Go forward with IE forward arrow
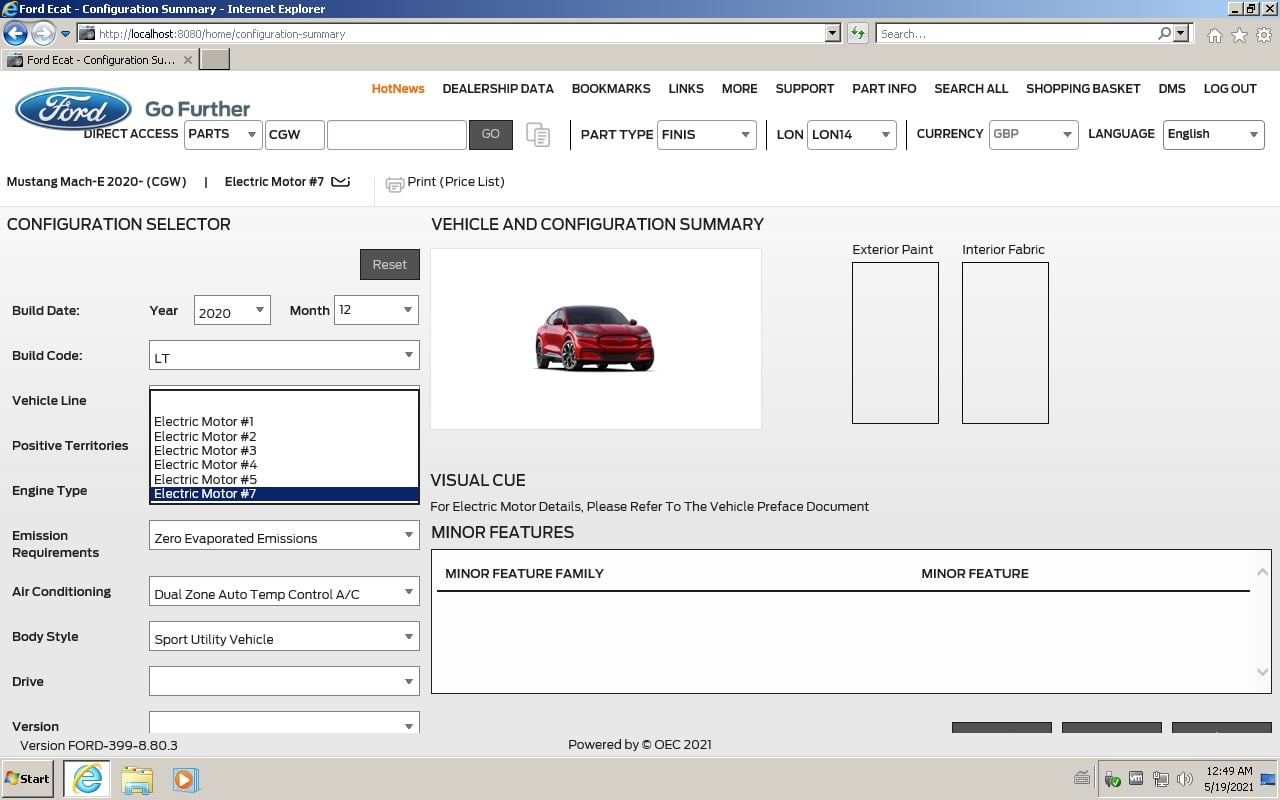Image resolution: width=1280 pixels, height=800 pixels. tap(42, 34)
